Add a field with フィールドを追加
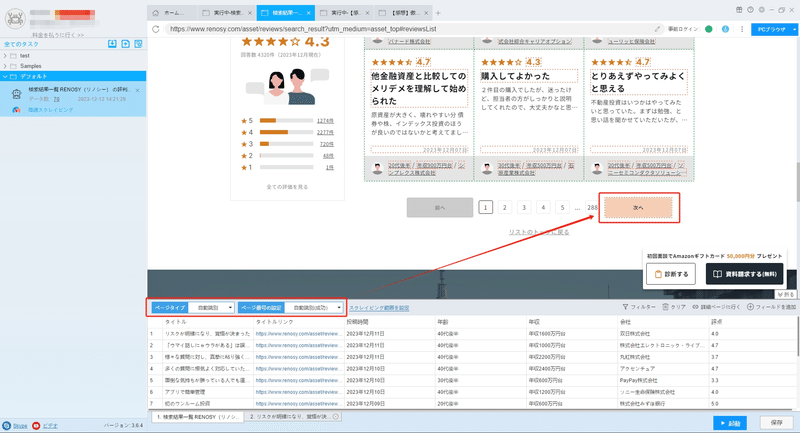This screenshot has width=800, height=433. click(x=771, y=307)
